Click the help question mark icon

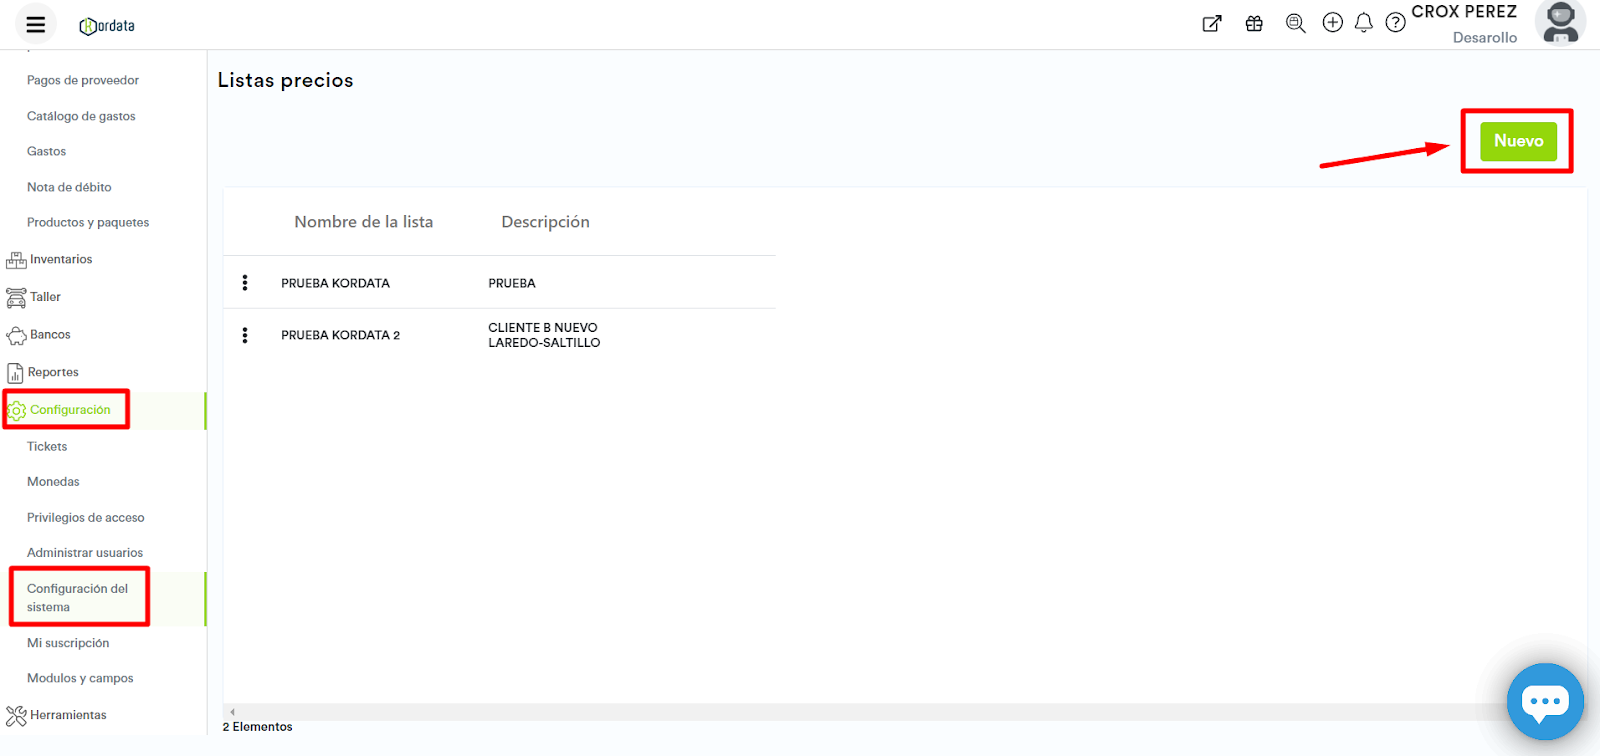pyautogui.click(x=1395, y=23)
